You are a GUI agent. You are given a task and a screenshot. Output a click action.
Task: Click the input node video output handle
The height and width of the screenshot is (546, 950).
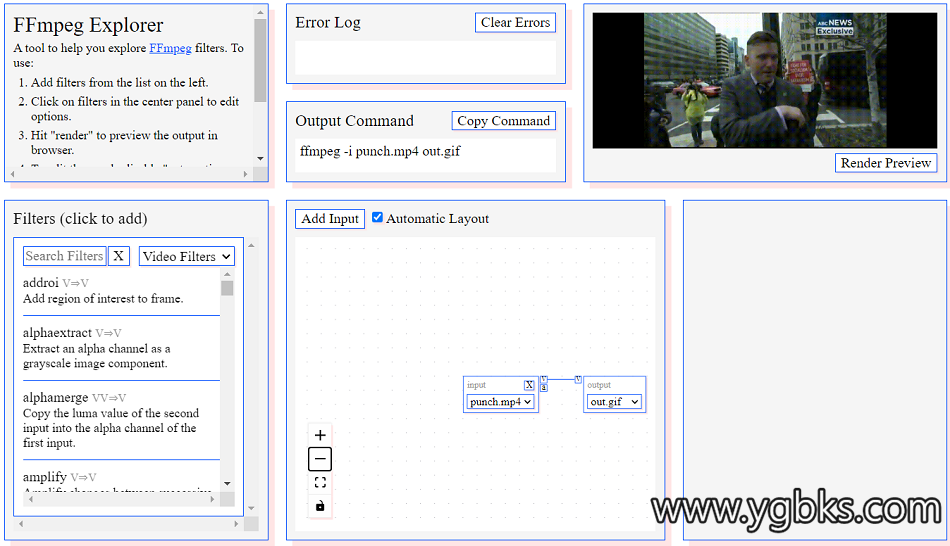coord(544,379)
